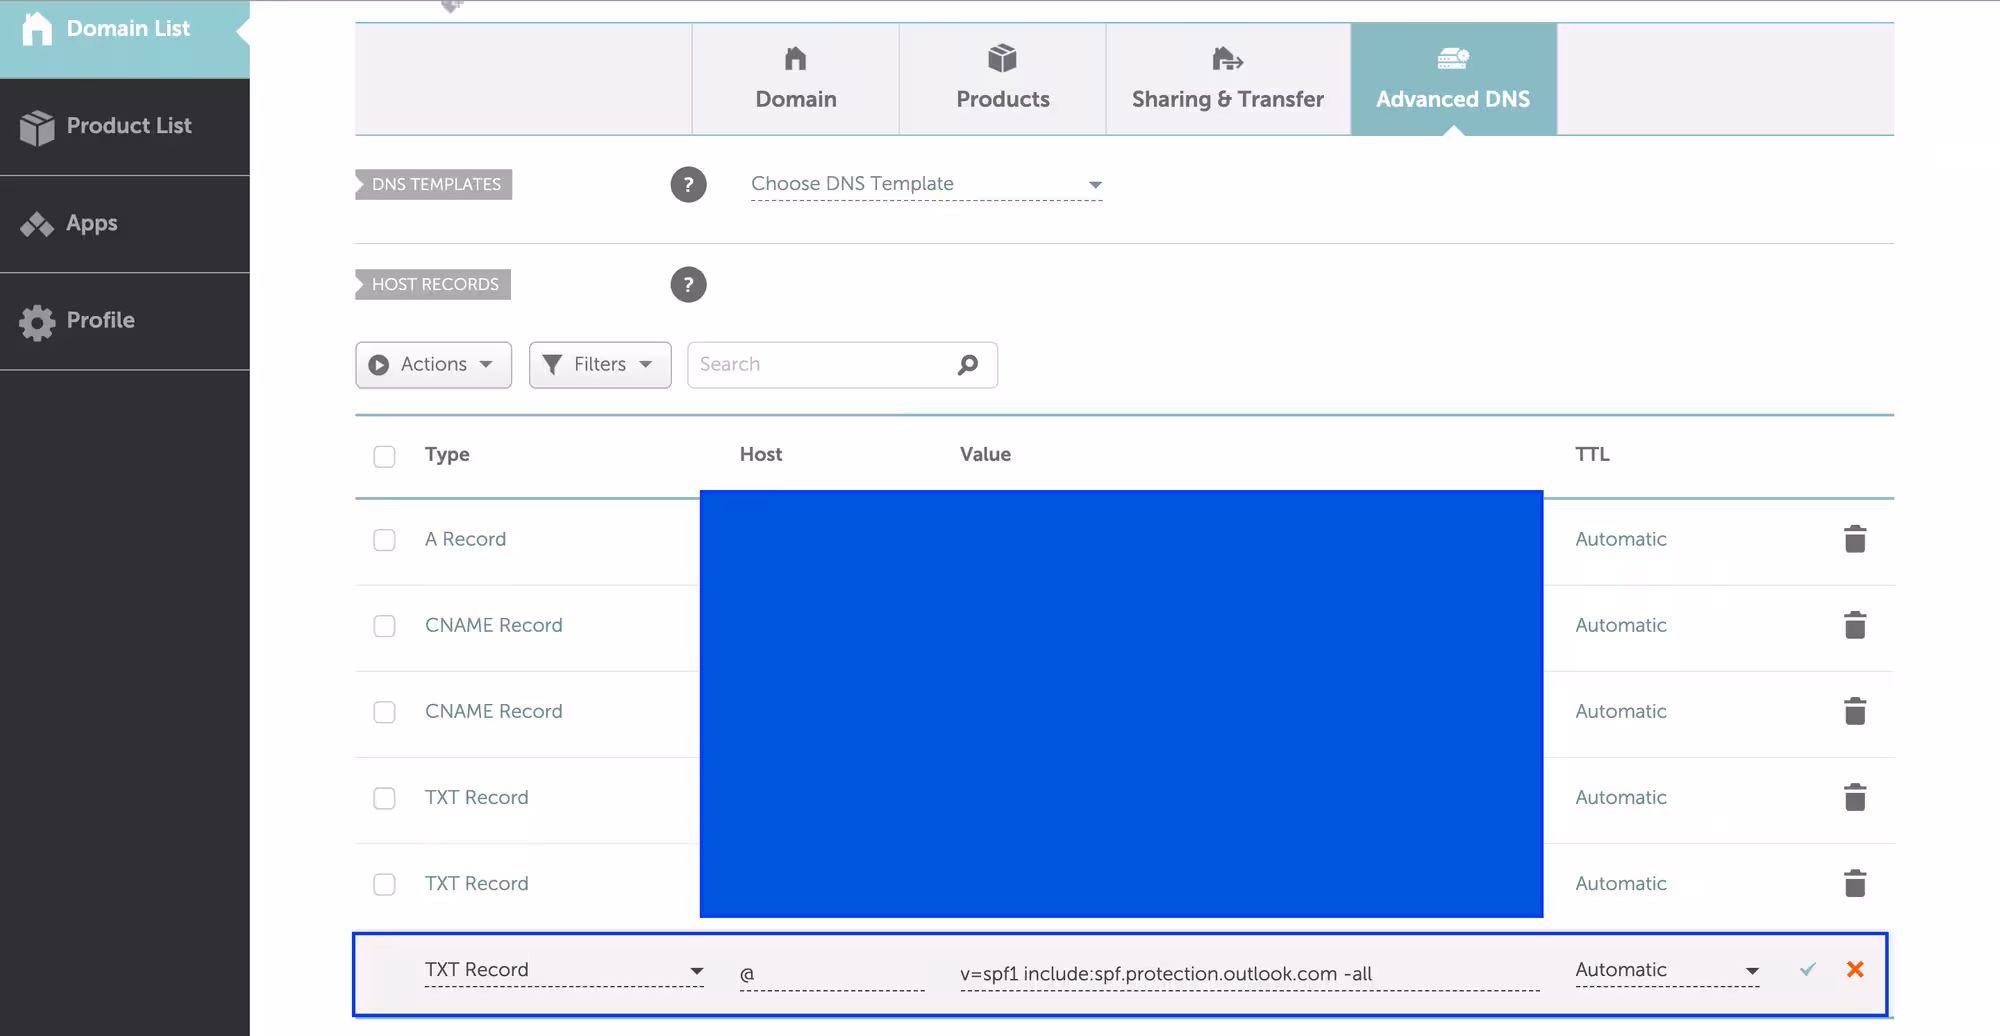Screen dimensions: 2000x1036
Task: Click trash icon for last TXT Record
Action: (x=1855, y=884)
